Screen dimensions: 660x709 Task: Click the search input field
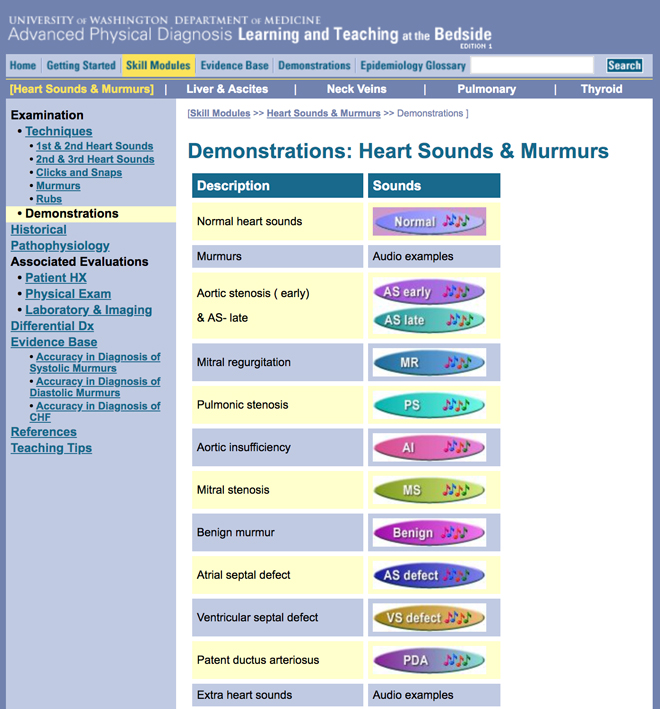pyautogui.click(x=532, y=65)
